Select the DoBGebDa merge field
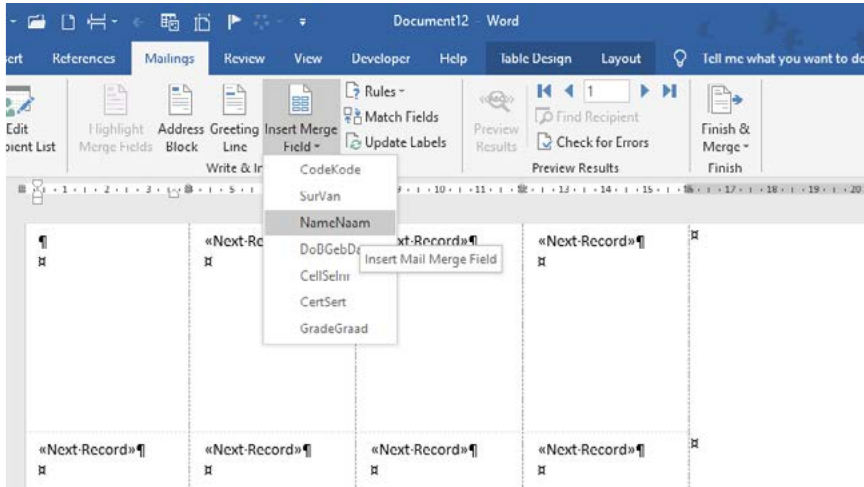This screenshot has height=487, width=864. pyautogui.click(x=330, y=249)
